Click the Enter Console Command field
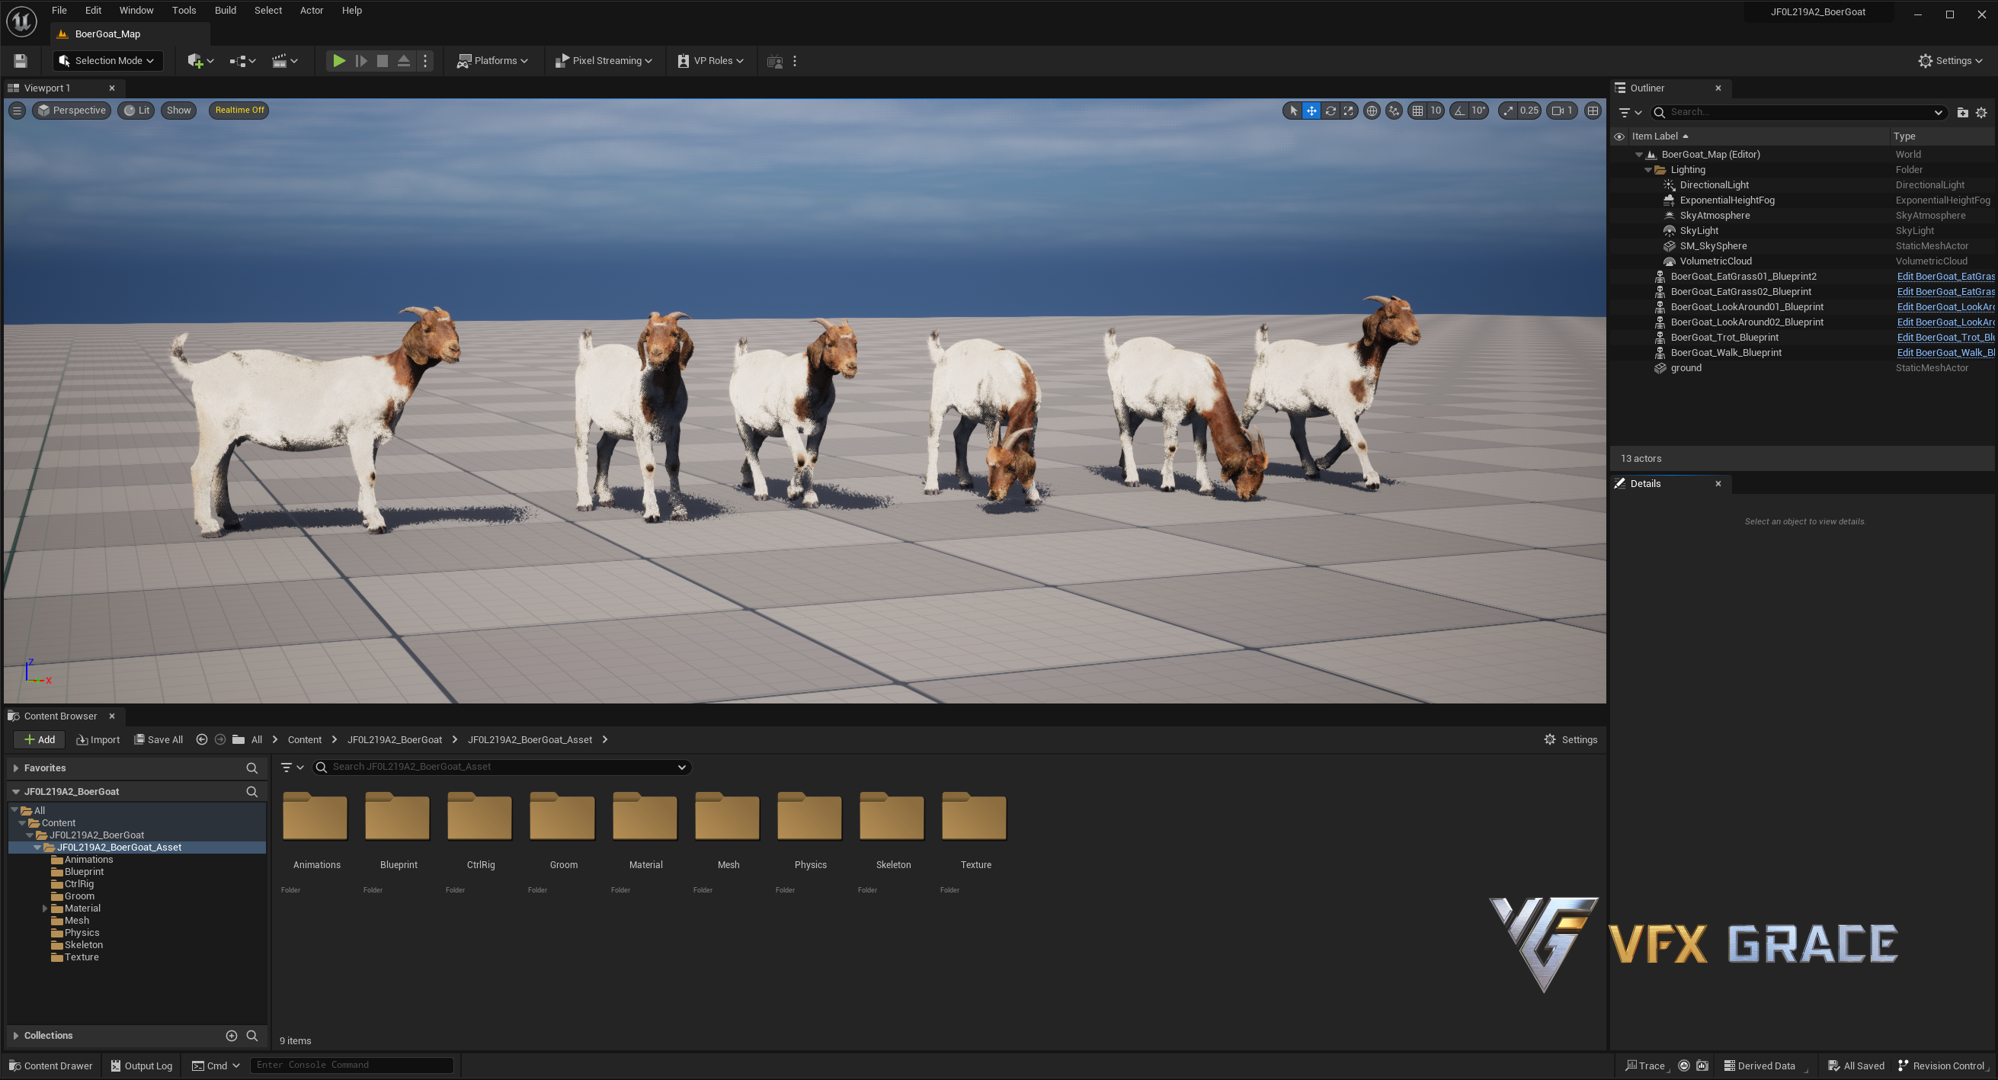 (x=351, y=1065)
